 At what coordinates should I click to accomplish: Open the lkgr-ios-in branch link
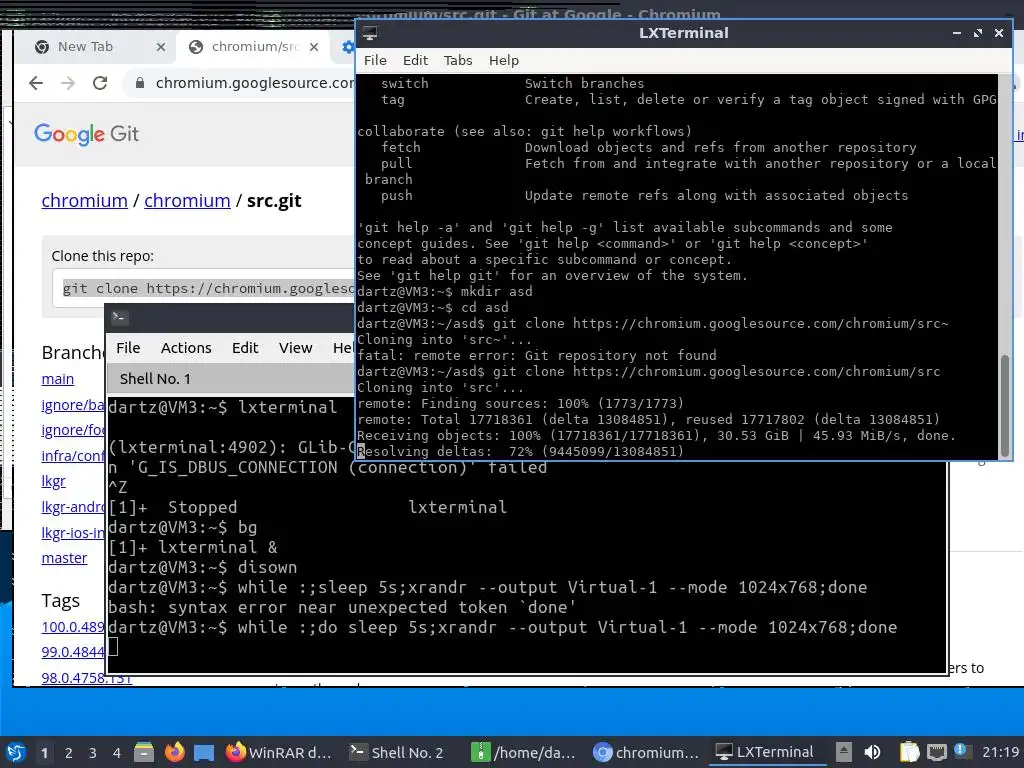click(x=73, y=533)
